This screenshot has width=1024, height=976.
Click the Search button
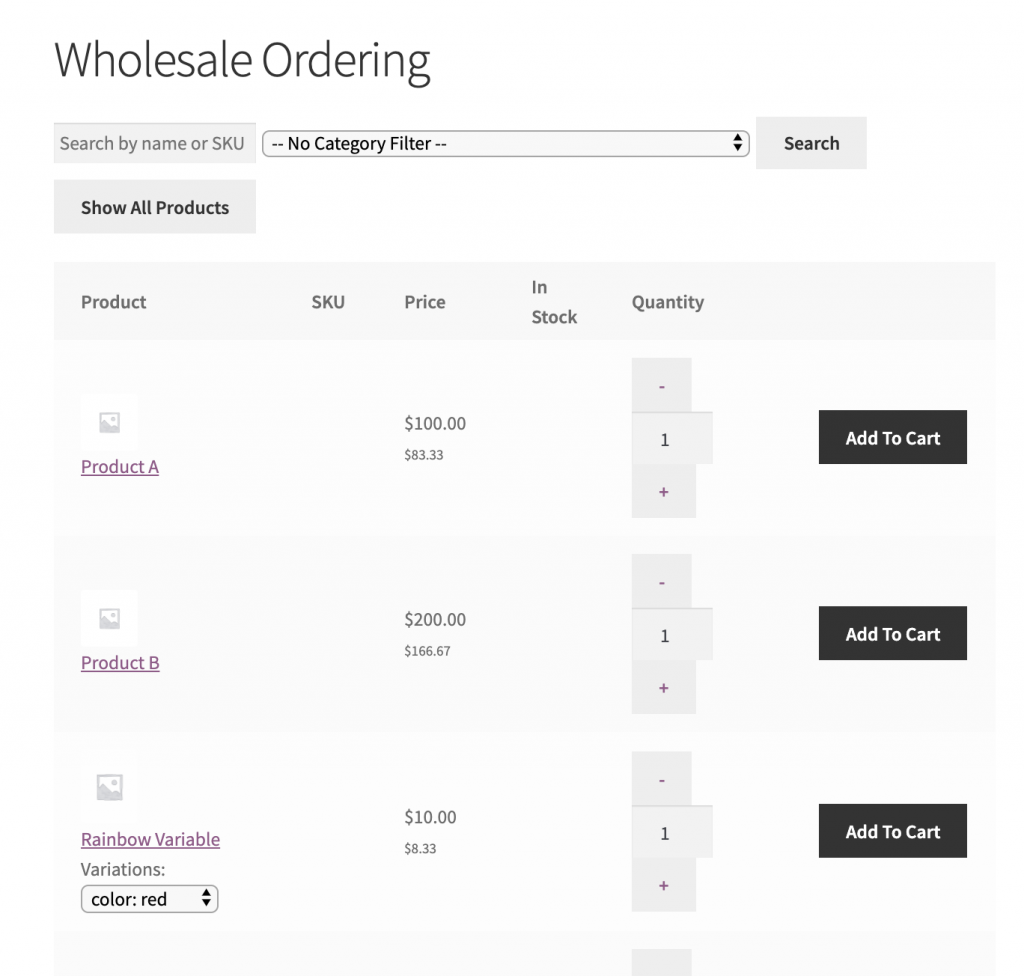[811, 143]
